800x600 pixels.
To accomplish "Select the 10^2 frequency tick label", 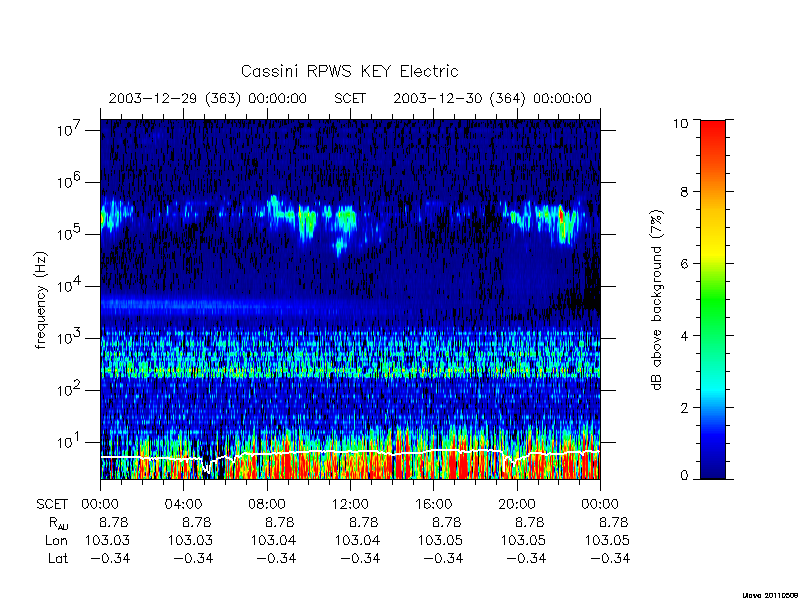I will point(69,389).
